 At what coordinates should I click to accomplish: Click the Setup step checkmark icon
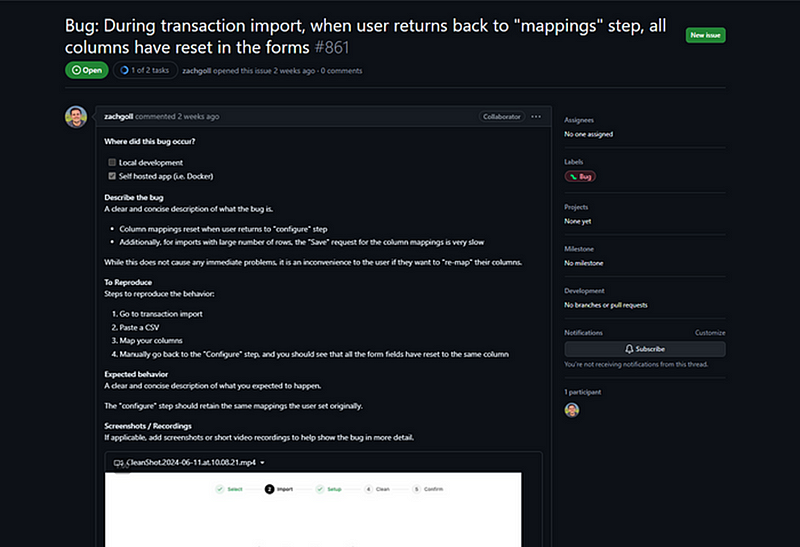pyautogui.click(x=320, y=490)
